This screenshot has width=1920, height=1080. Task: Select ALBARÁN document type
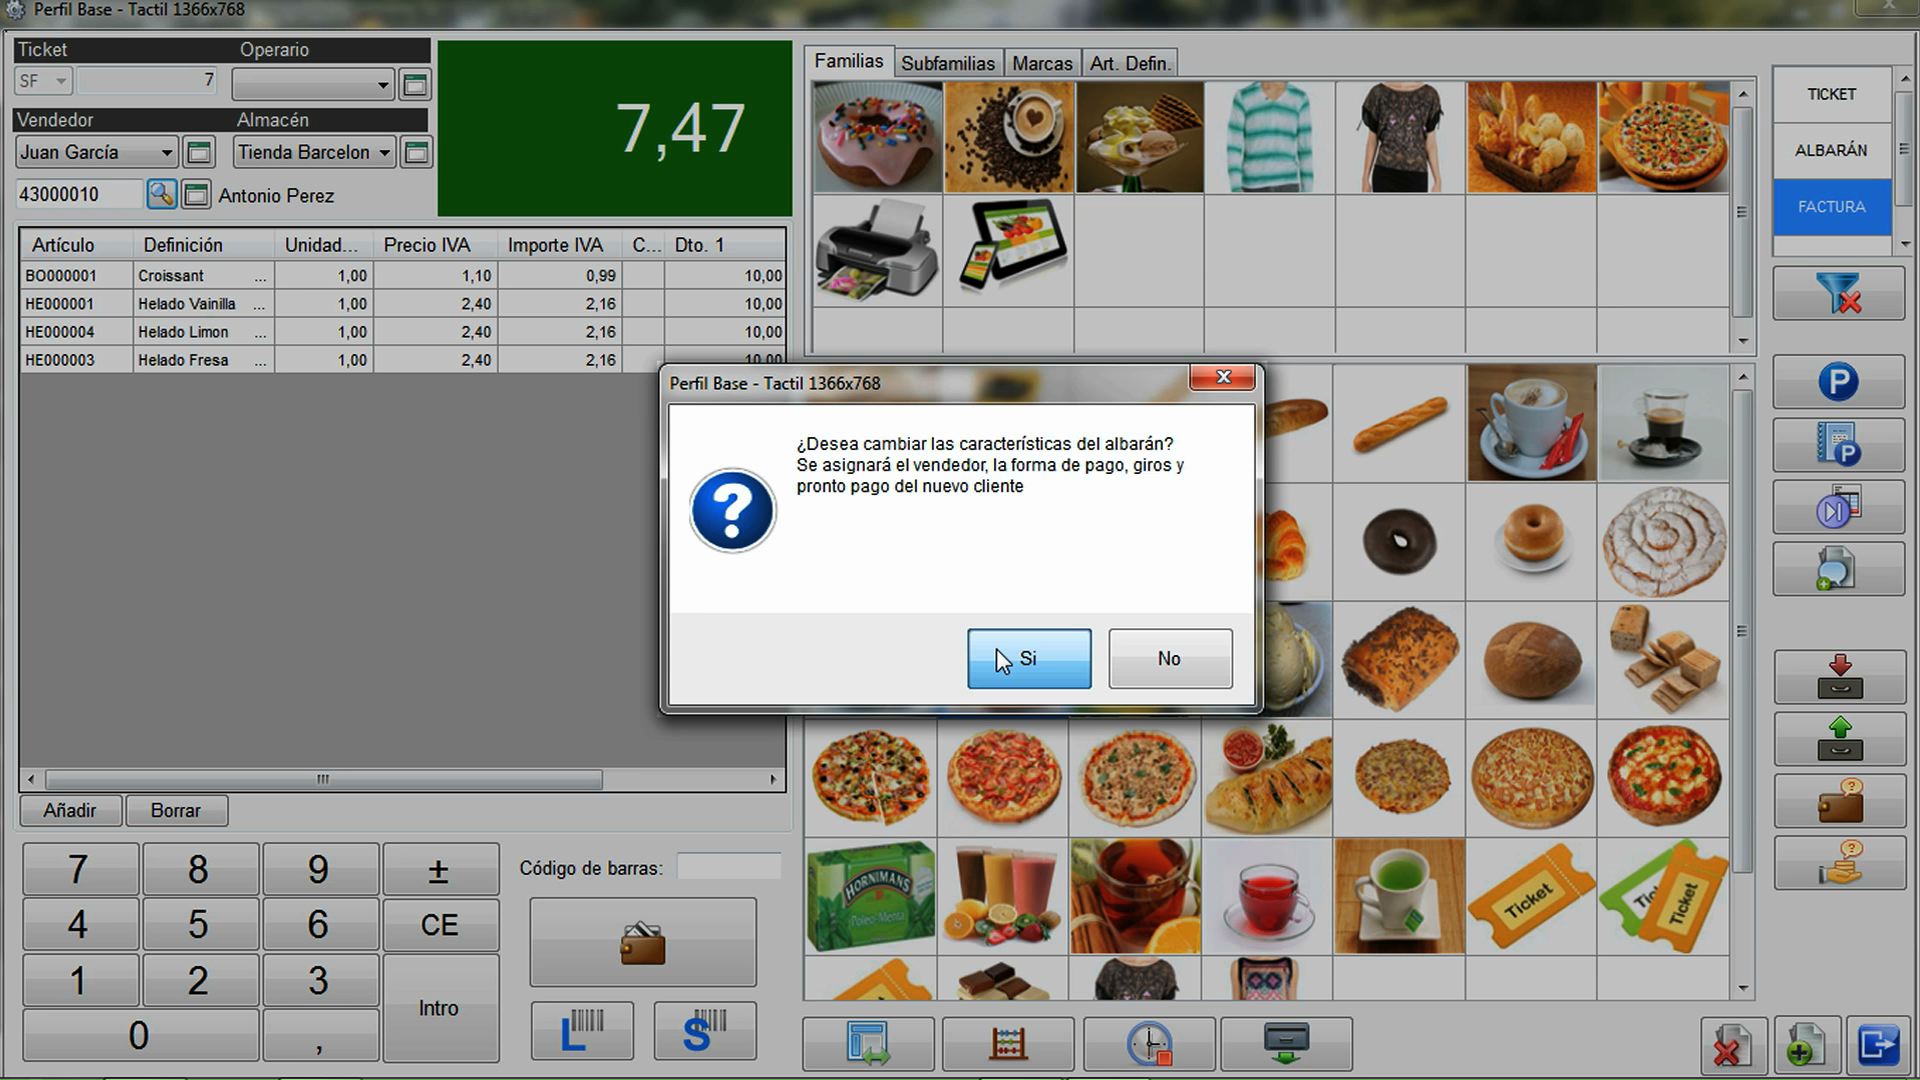pyautogui.click(x=1831, y=150)
